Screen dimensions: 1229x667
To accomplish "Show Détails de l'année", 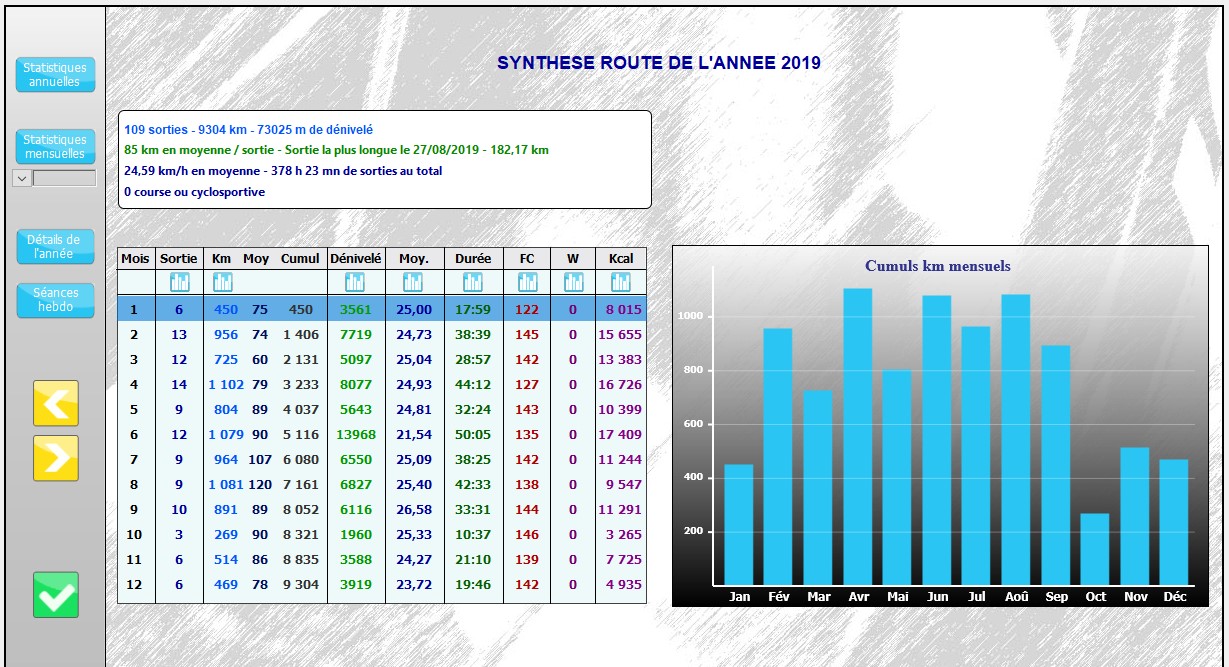I will click(56, 247).
